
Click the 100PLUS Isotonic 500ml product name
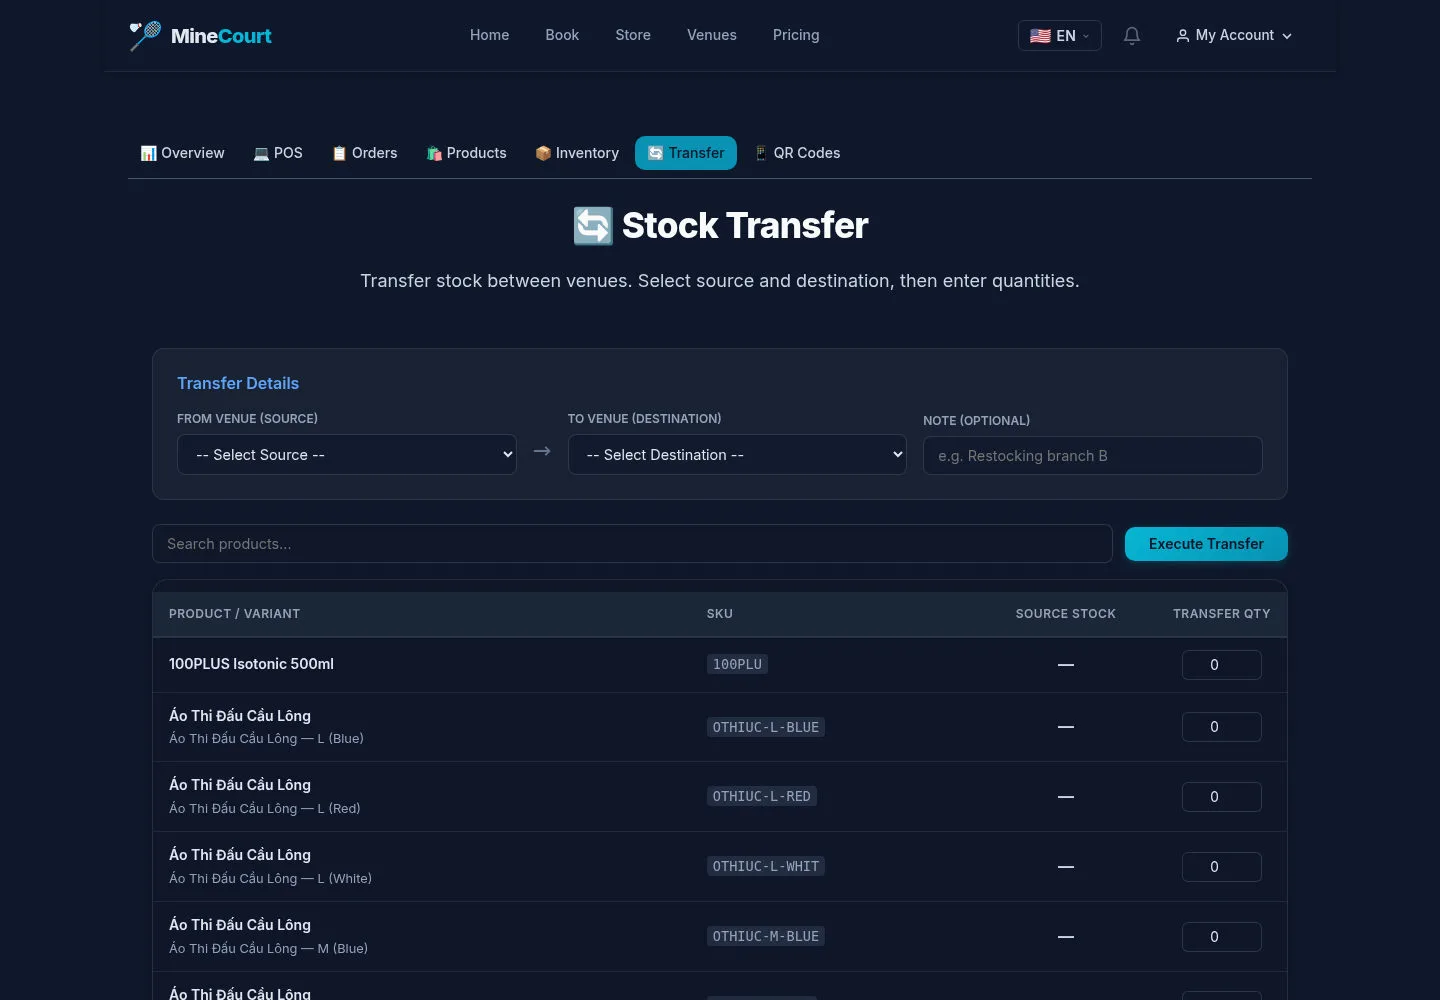coord(251,664)
